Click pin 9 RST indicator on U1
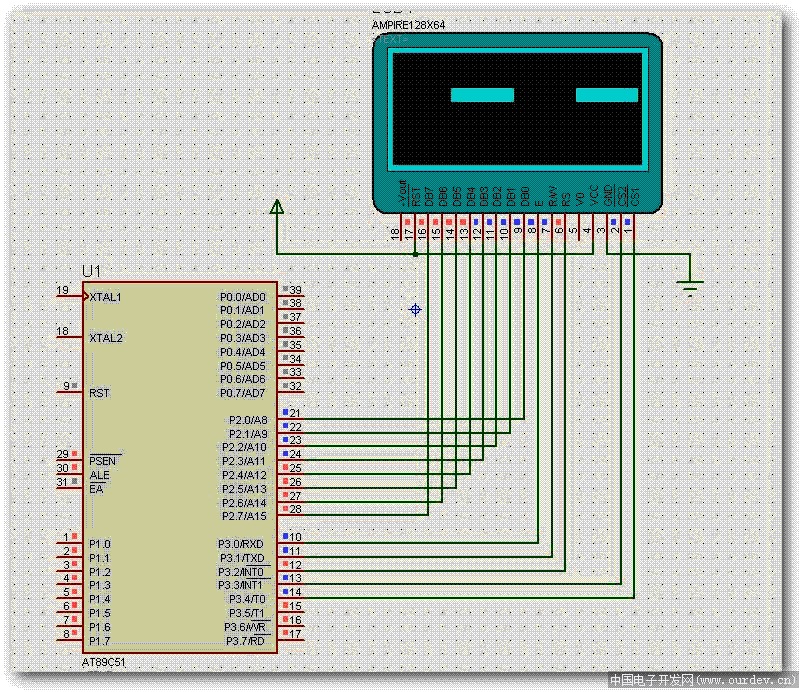Viewport: 802px width, 692px height. pyautogui.click(x=75, y=386)
